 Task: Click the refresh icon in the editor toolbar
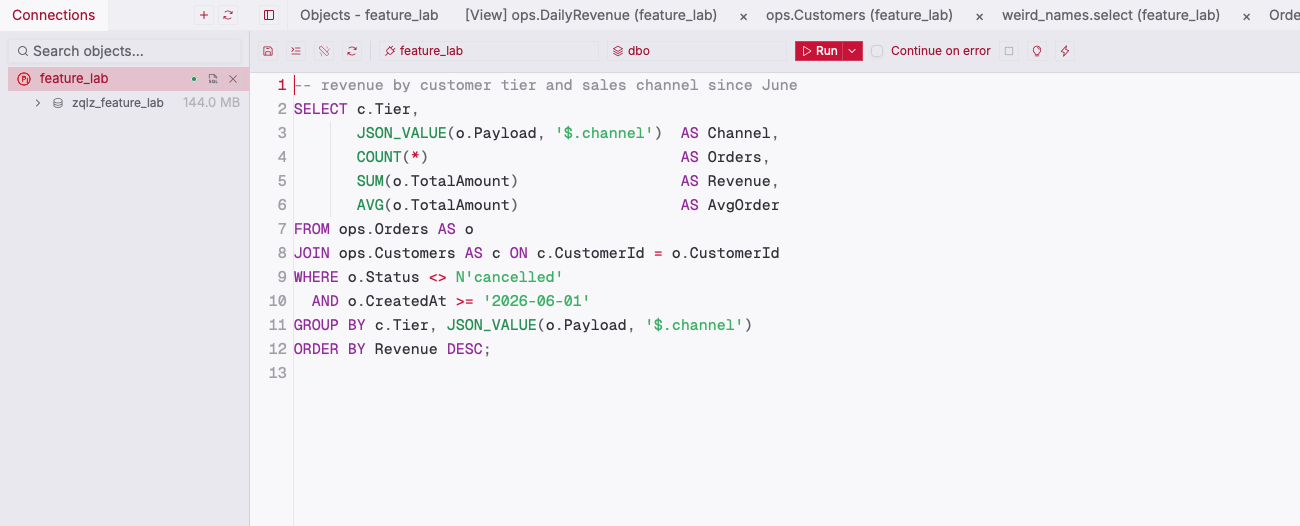352,51
